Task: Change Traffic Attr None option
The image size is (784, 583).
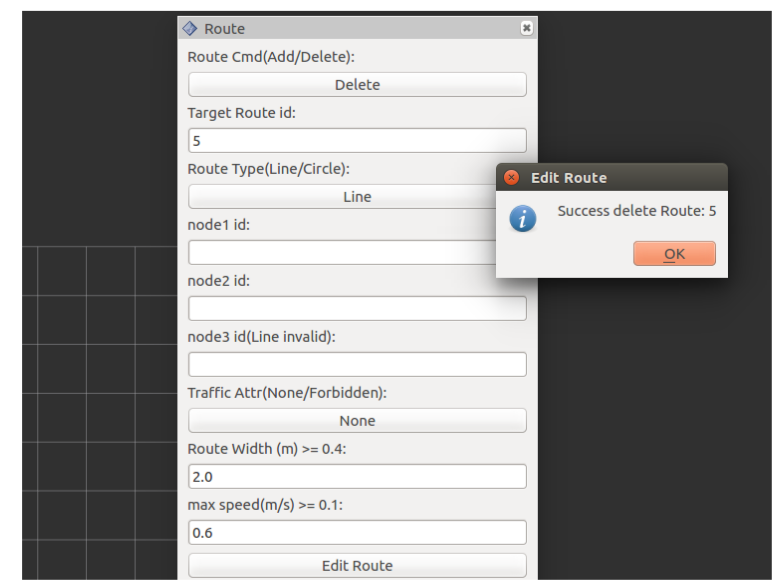Action: coord(357,421)
